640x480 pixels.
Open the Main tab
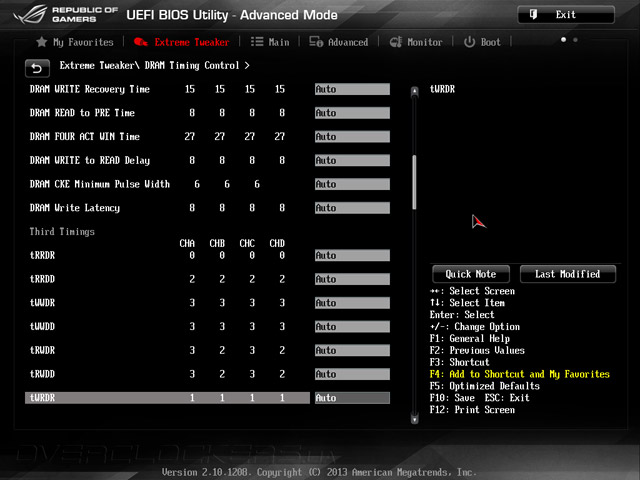[270, 42]
